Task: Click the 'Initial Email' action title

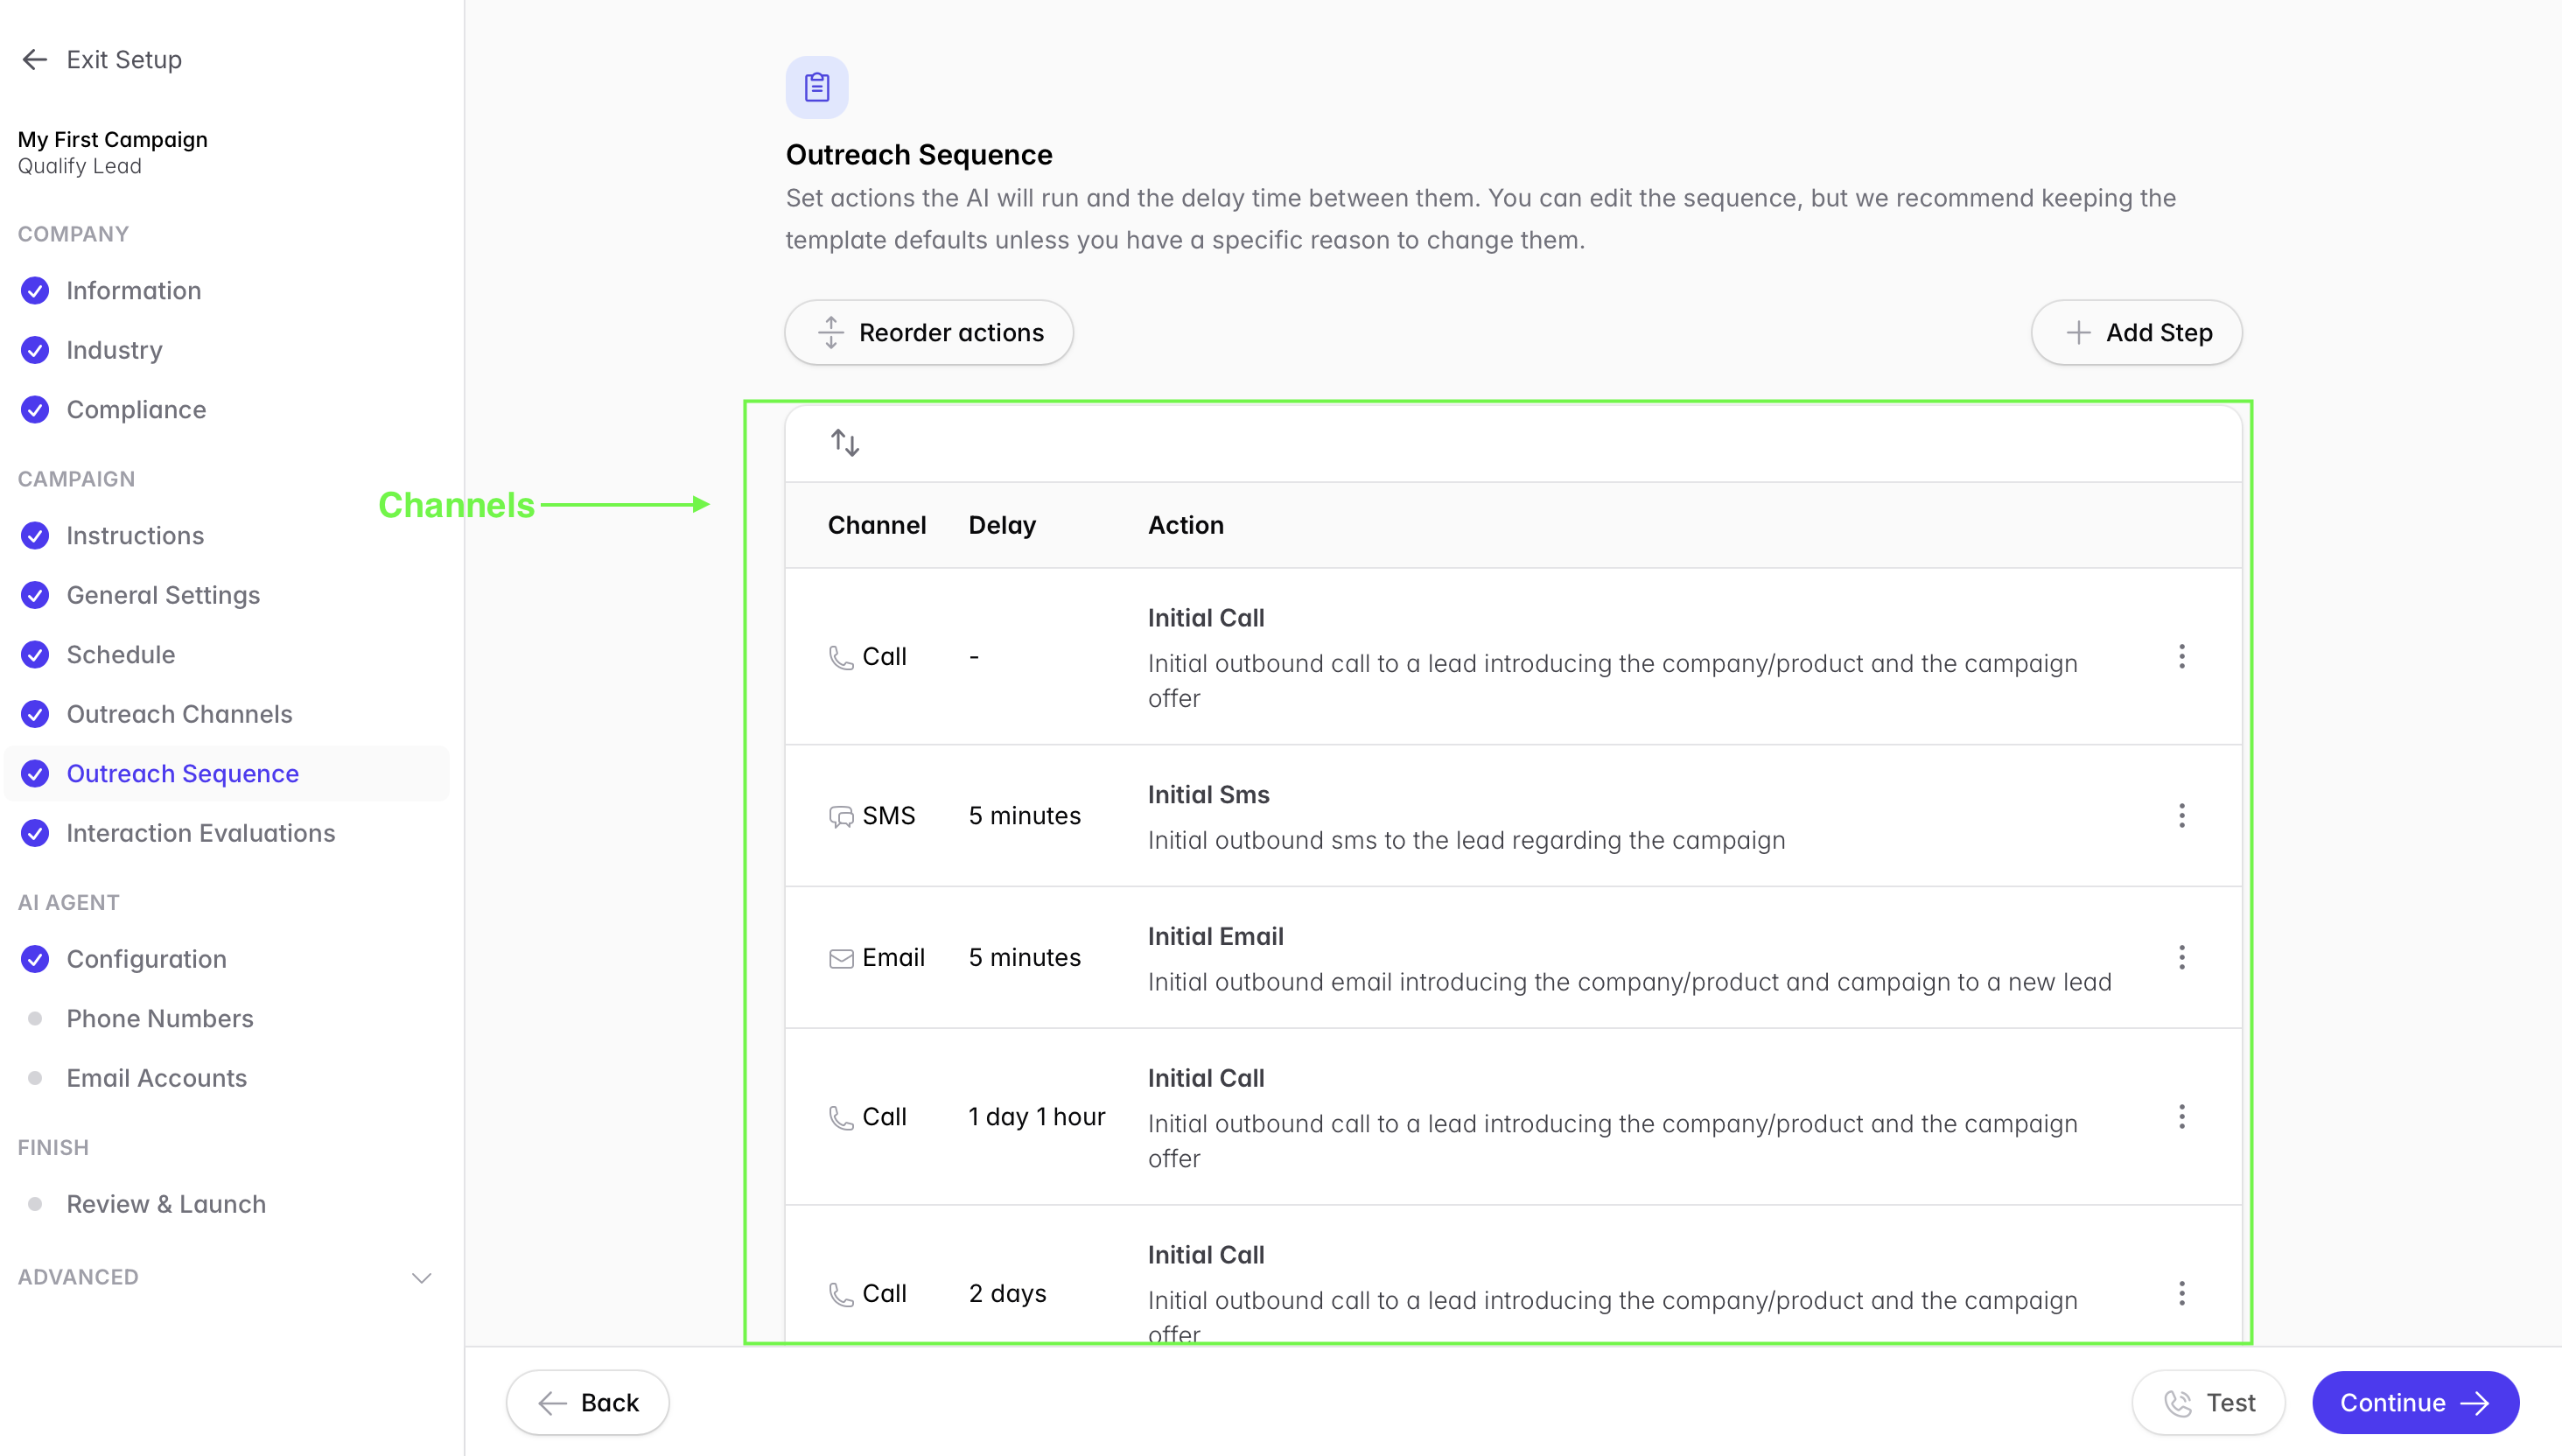Action: click(x=1215, y=937)
